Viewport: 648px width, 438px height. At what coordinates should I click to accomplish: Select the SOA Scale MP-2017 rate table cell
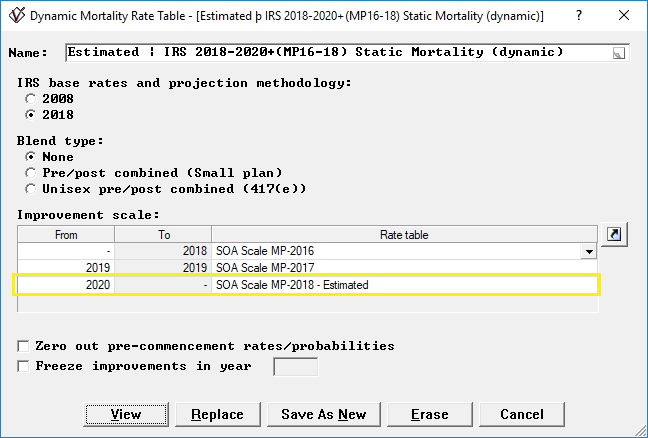click(x=400, y=268)
